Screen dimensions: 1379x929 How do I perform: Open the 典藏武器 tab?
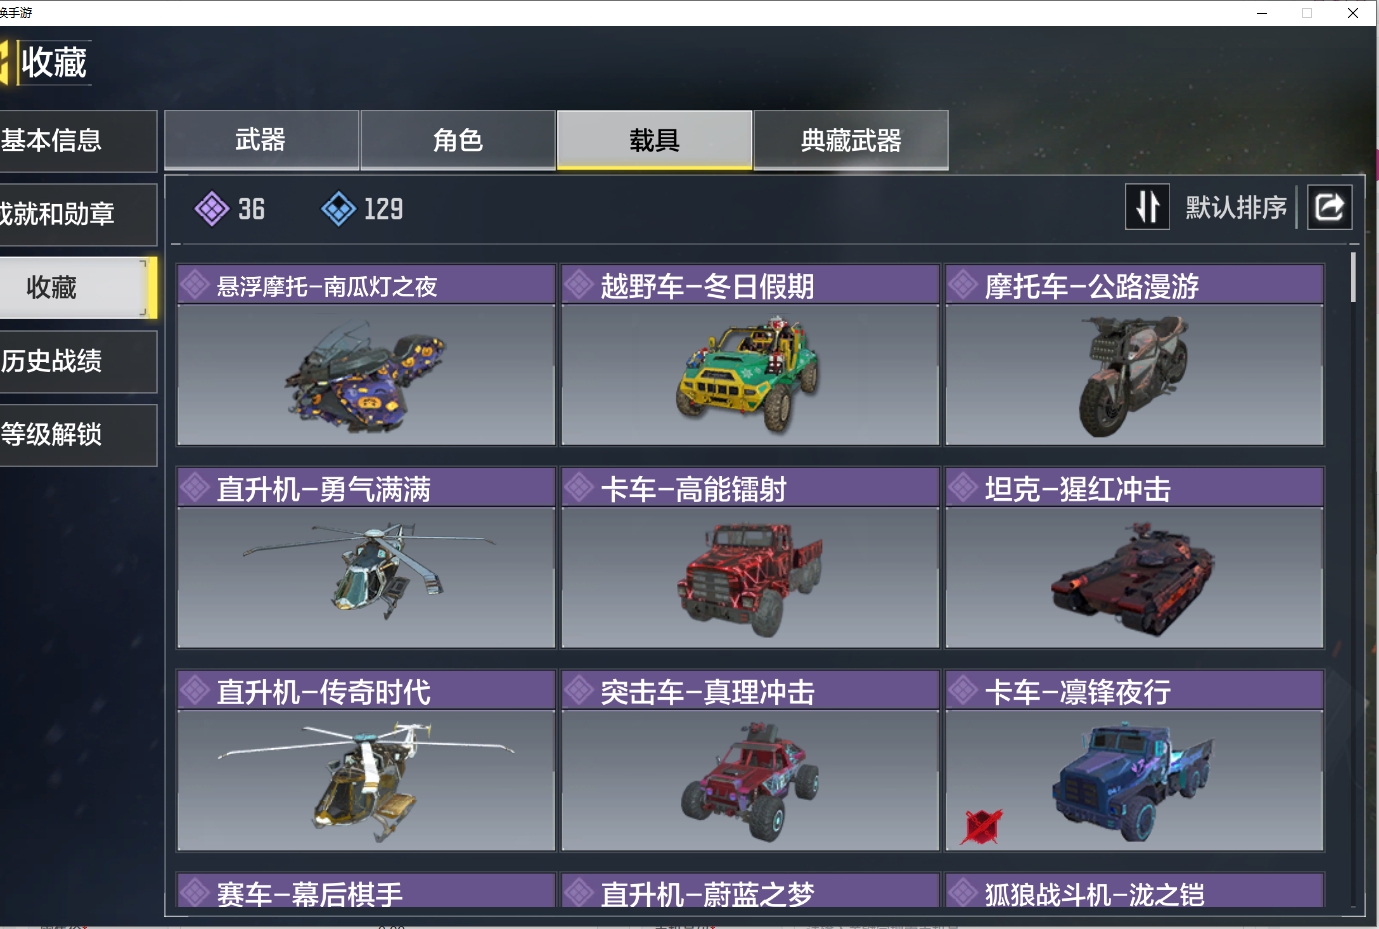tap(851, 140)
